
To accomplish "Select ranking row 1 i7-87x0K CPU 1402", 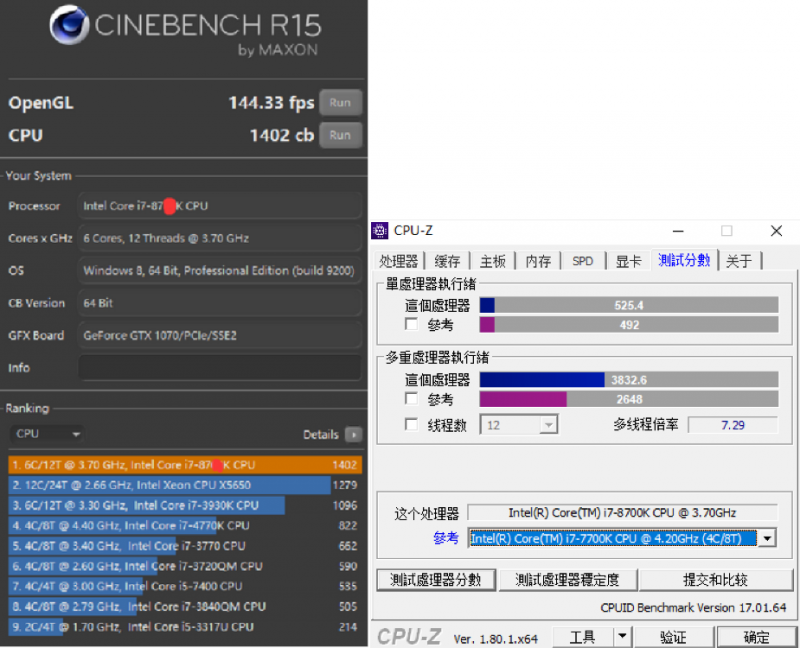I will pyautogui.click(x=185, y=465).
